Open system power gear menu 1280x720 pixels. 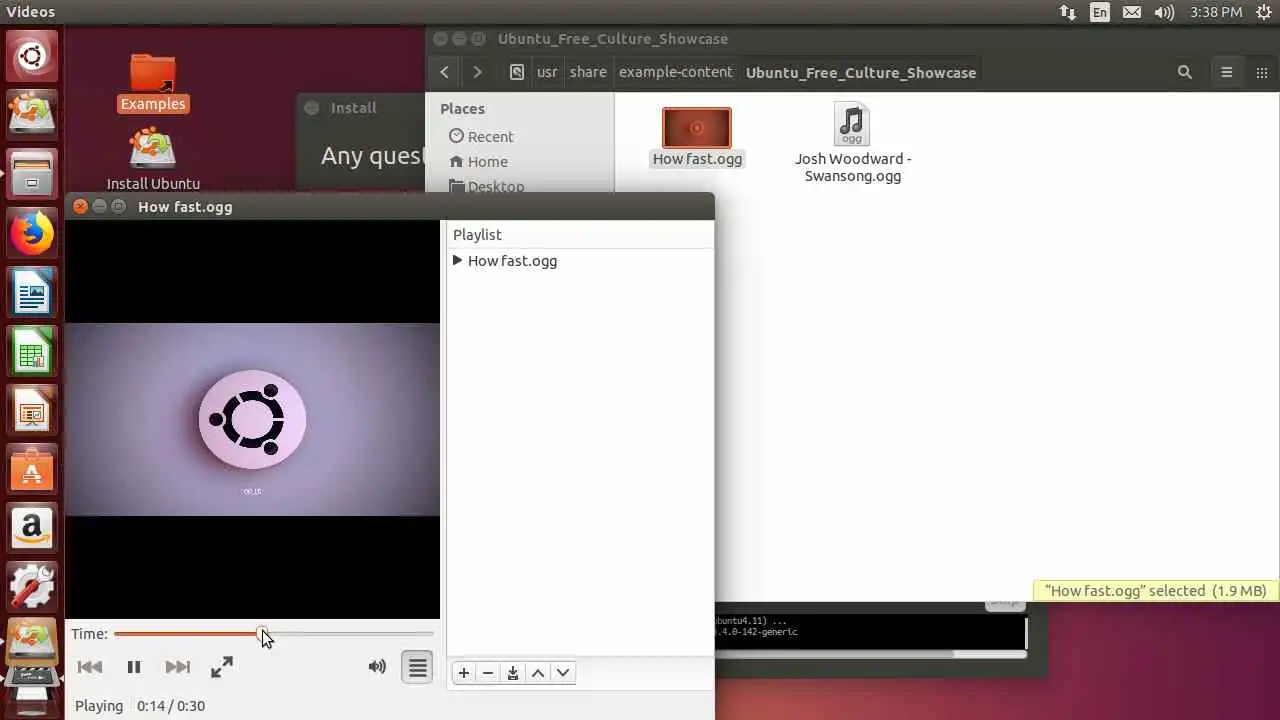[1262, 12]
